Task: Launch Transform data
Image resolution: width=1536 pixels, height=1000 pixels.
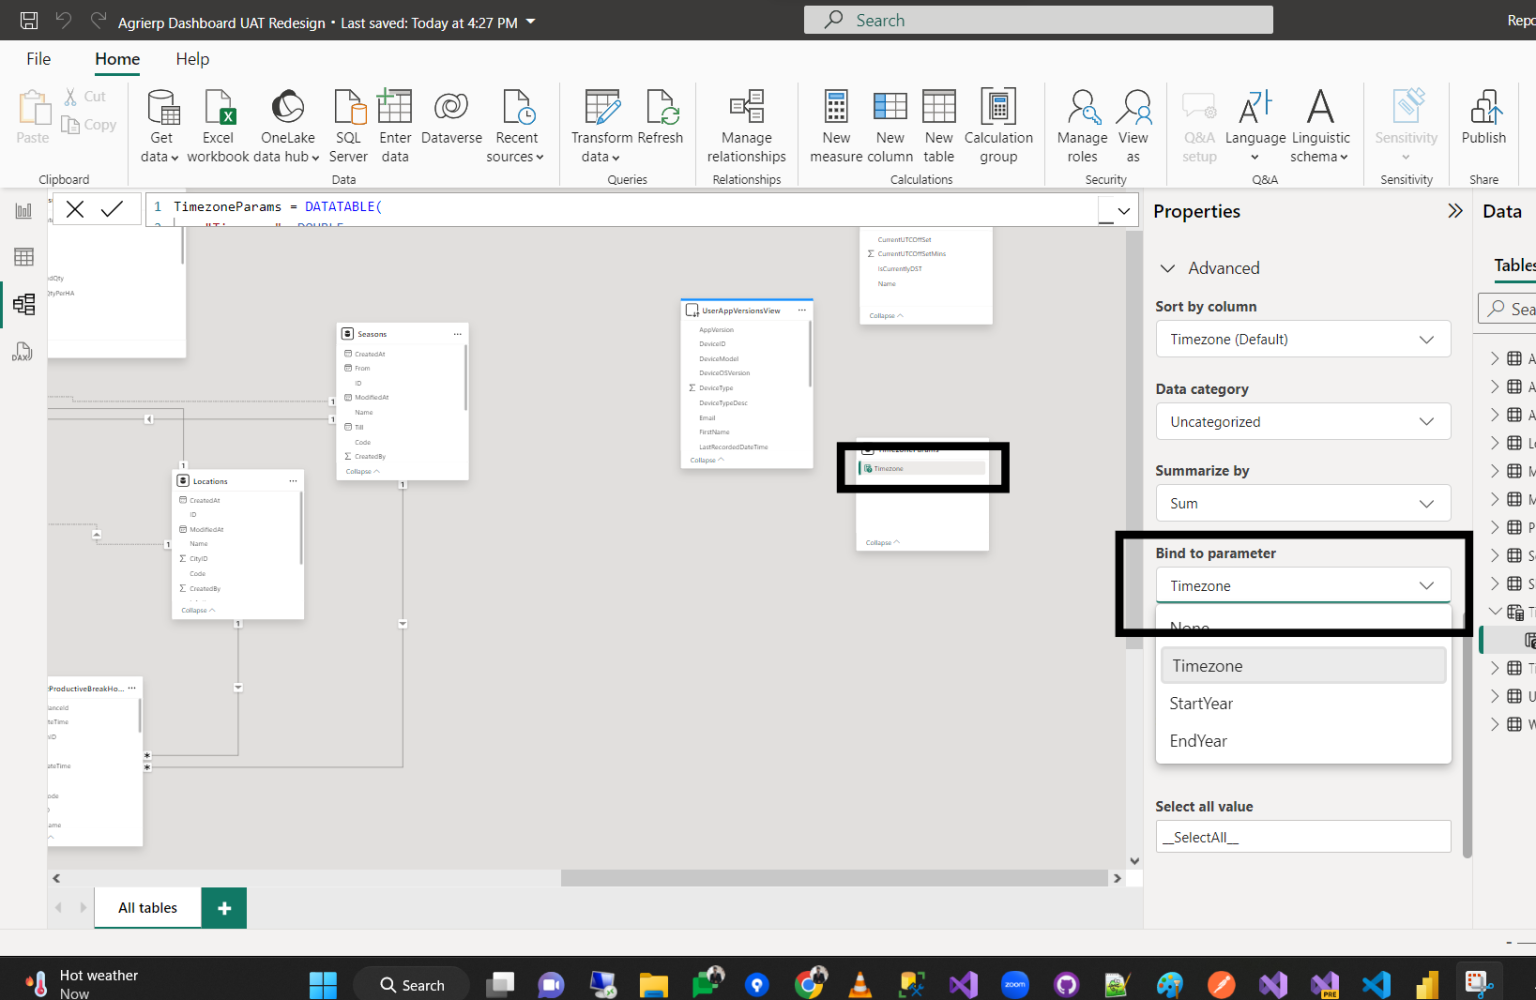Action: pos(602,123)
